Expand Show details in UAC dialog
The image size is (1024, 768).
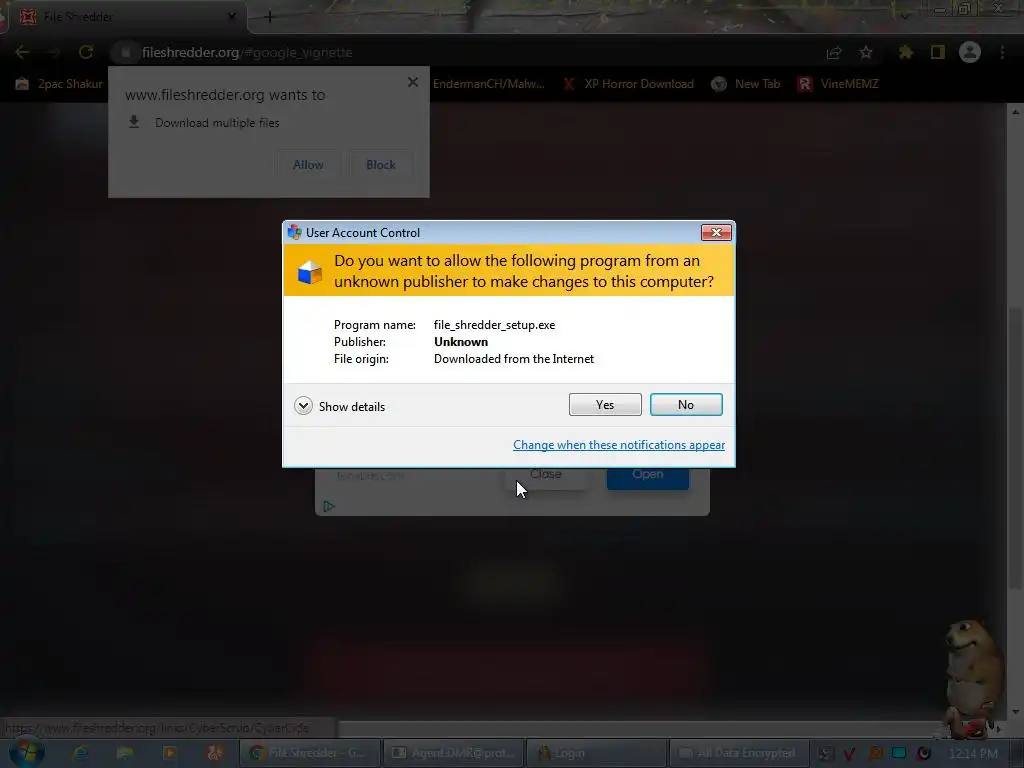[x=340, y=406]
